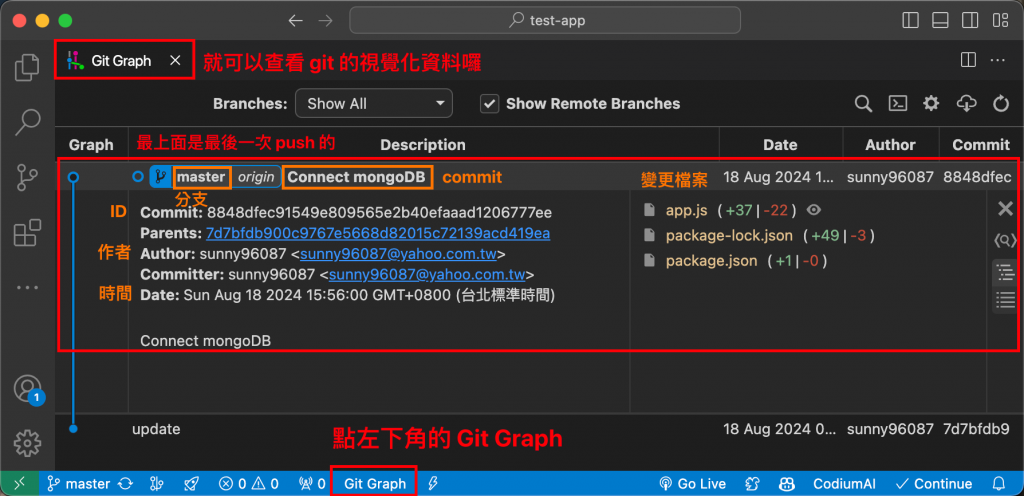Viewport: 1024px width, 496px height.
Task: Fetch from remotes cloud icon
Action: click(x=966, y=103)
